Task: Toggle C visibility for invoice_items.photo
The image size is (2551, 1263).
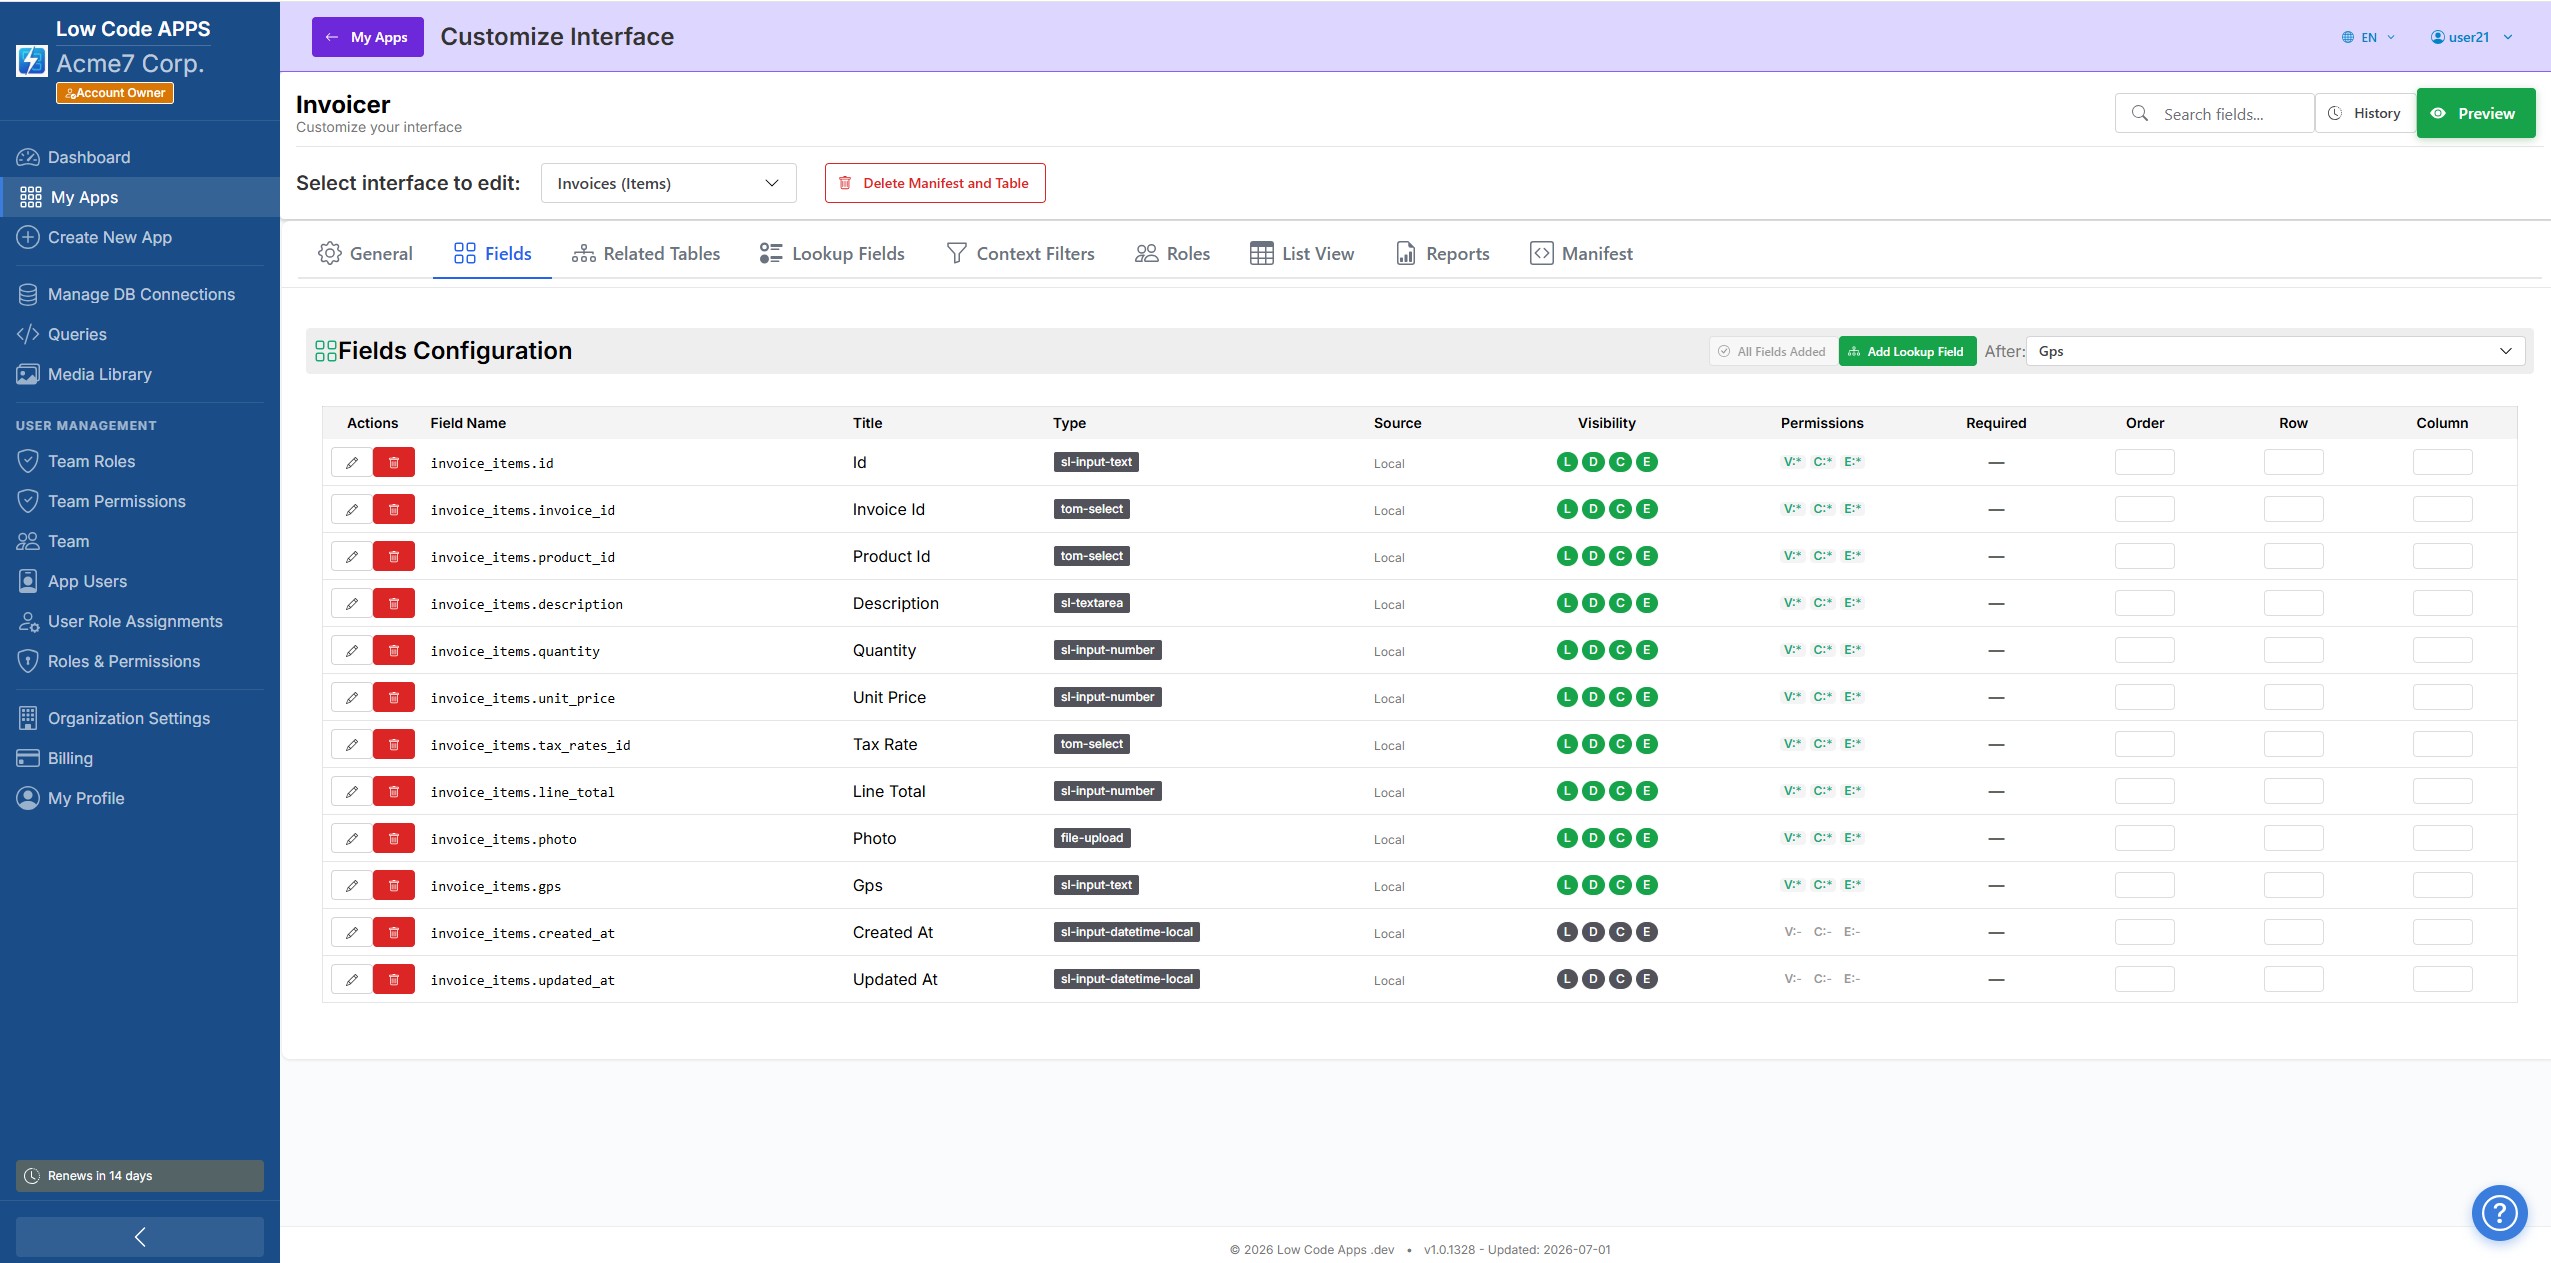Action: click(x=1620, y=838)
